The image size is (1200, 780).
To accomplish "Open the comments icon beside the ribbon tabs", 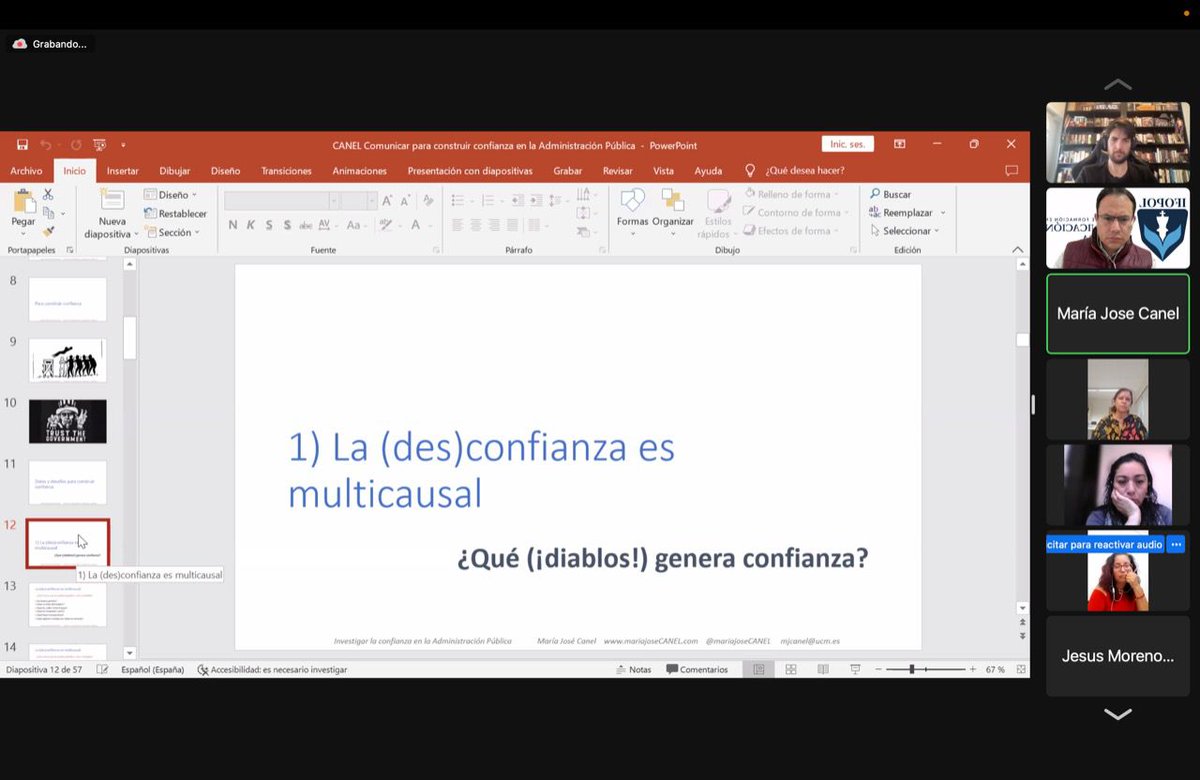I will [1011, 171].
